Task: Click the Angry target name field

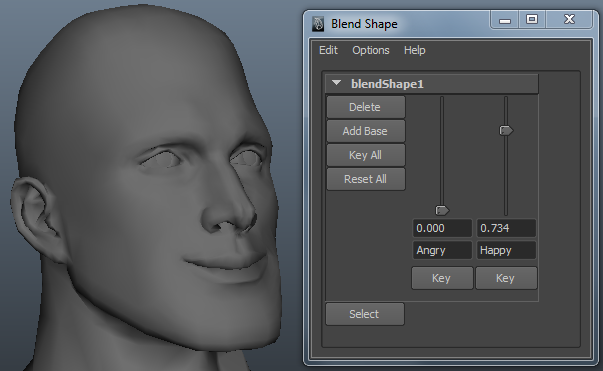Action: (442, 250)
